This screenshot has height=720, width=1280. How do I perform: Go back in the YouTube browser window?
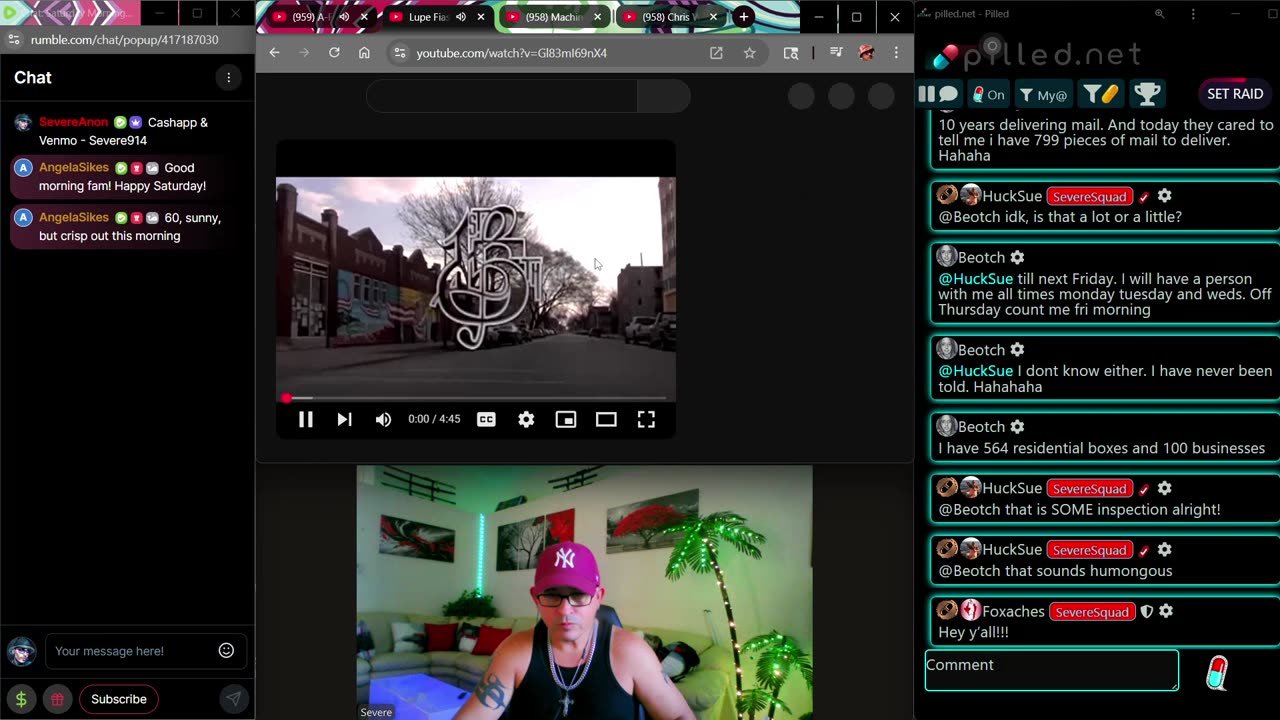pyautogui.click(x=275, y=53)
